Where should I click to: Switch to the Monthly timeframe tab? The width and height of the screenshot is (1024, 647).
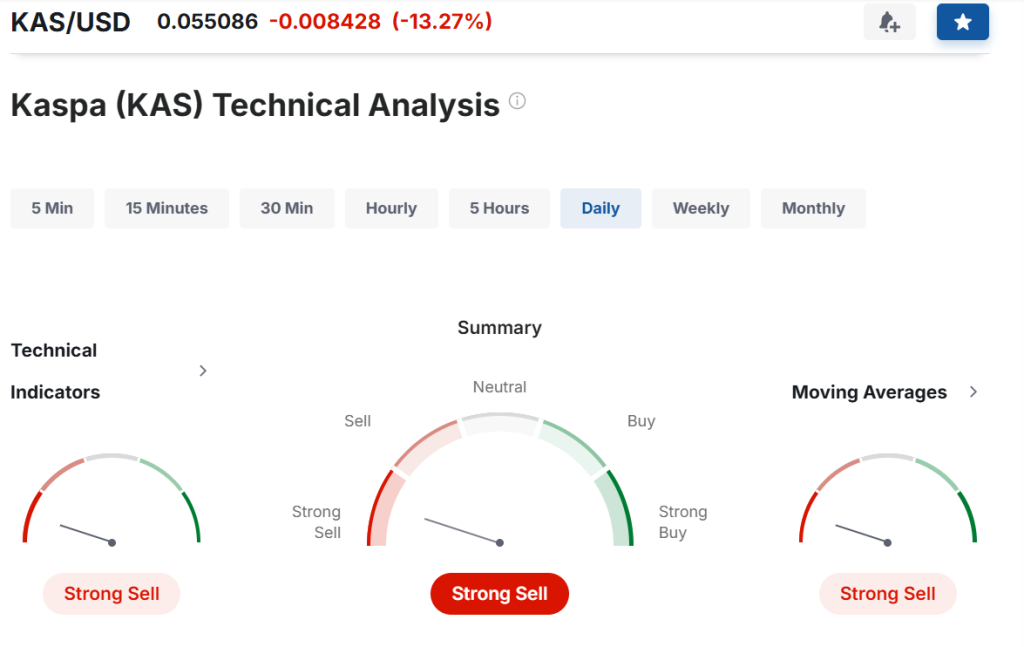pyautogui.click(x=813, y=208)
